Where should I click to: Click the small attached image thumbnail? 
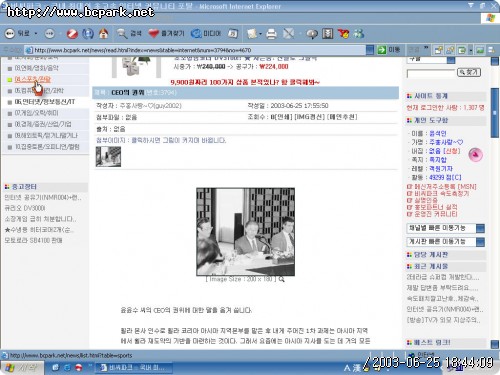(x=108, y=157)
